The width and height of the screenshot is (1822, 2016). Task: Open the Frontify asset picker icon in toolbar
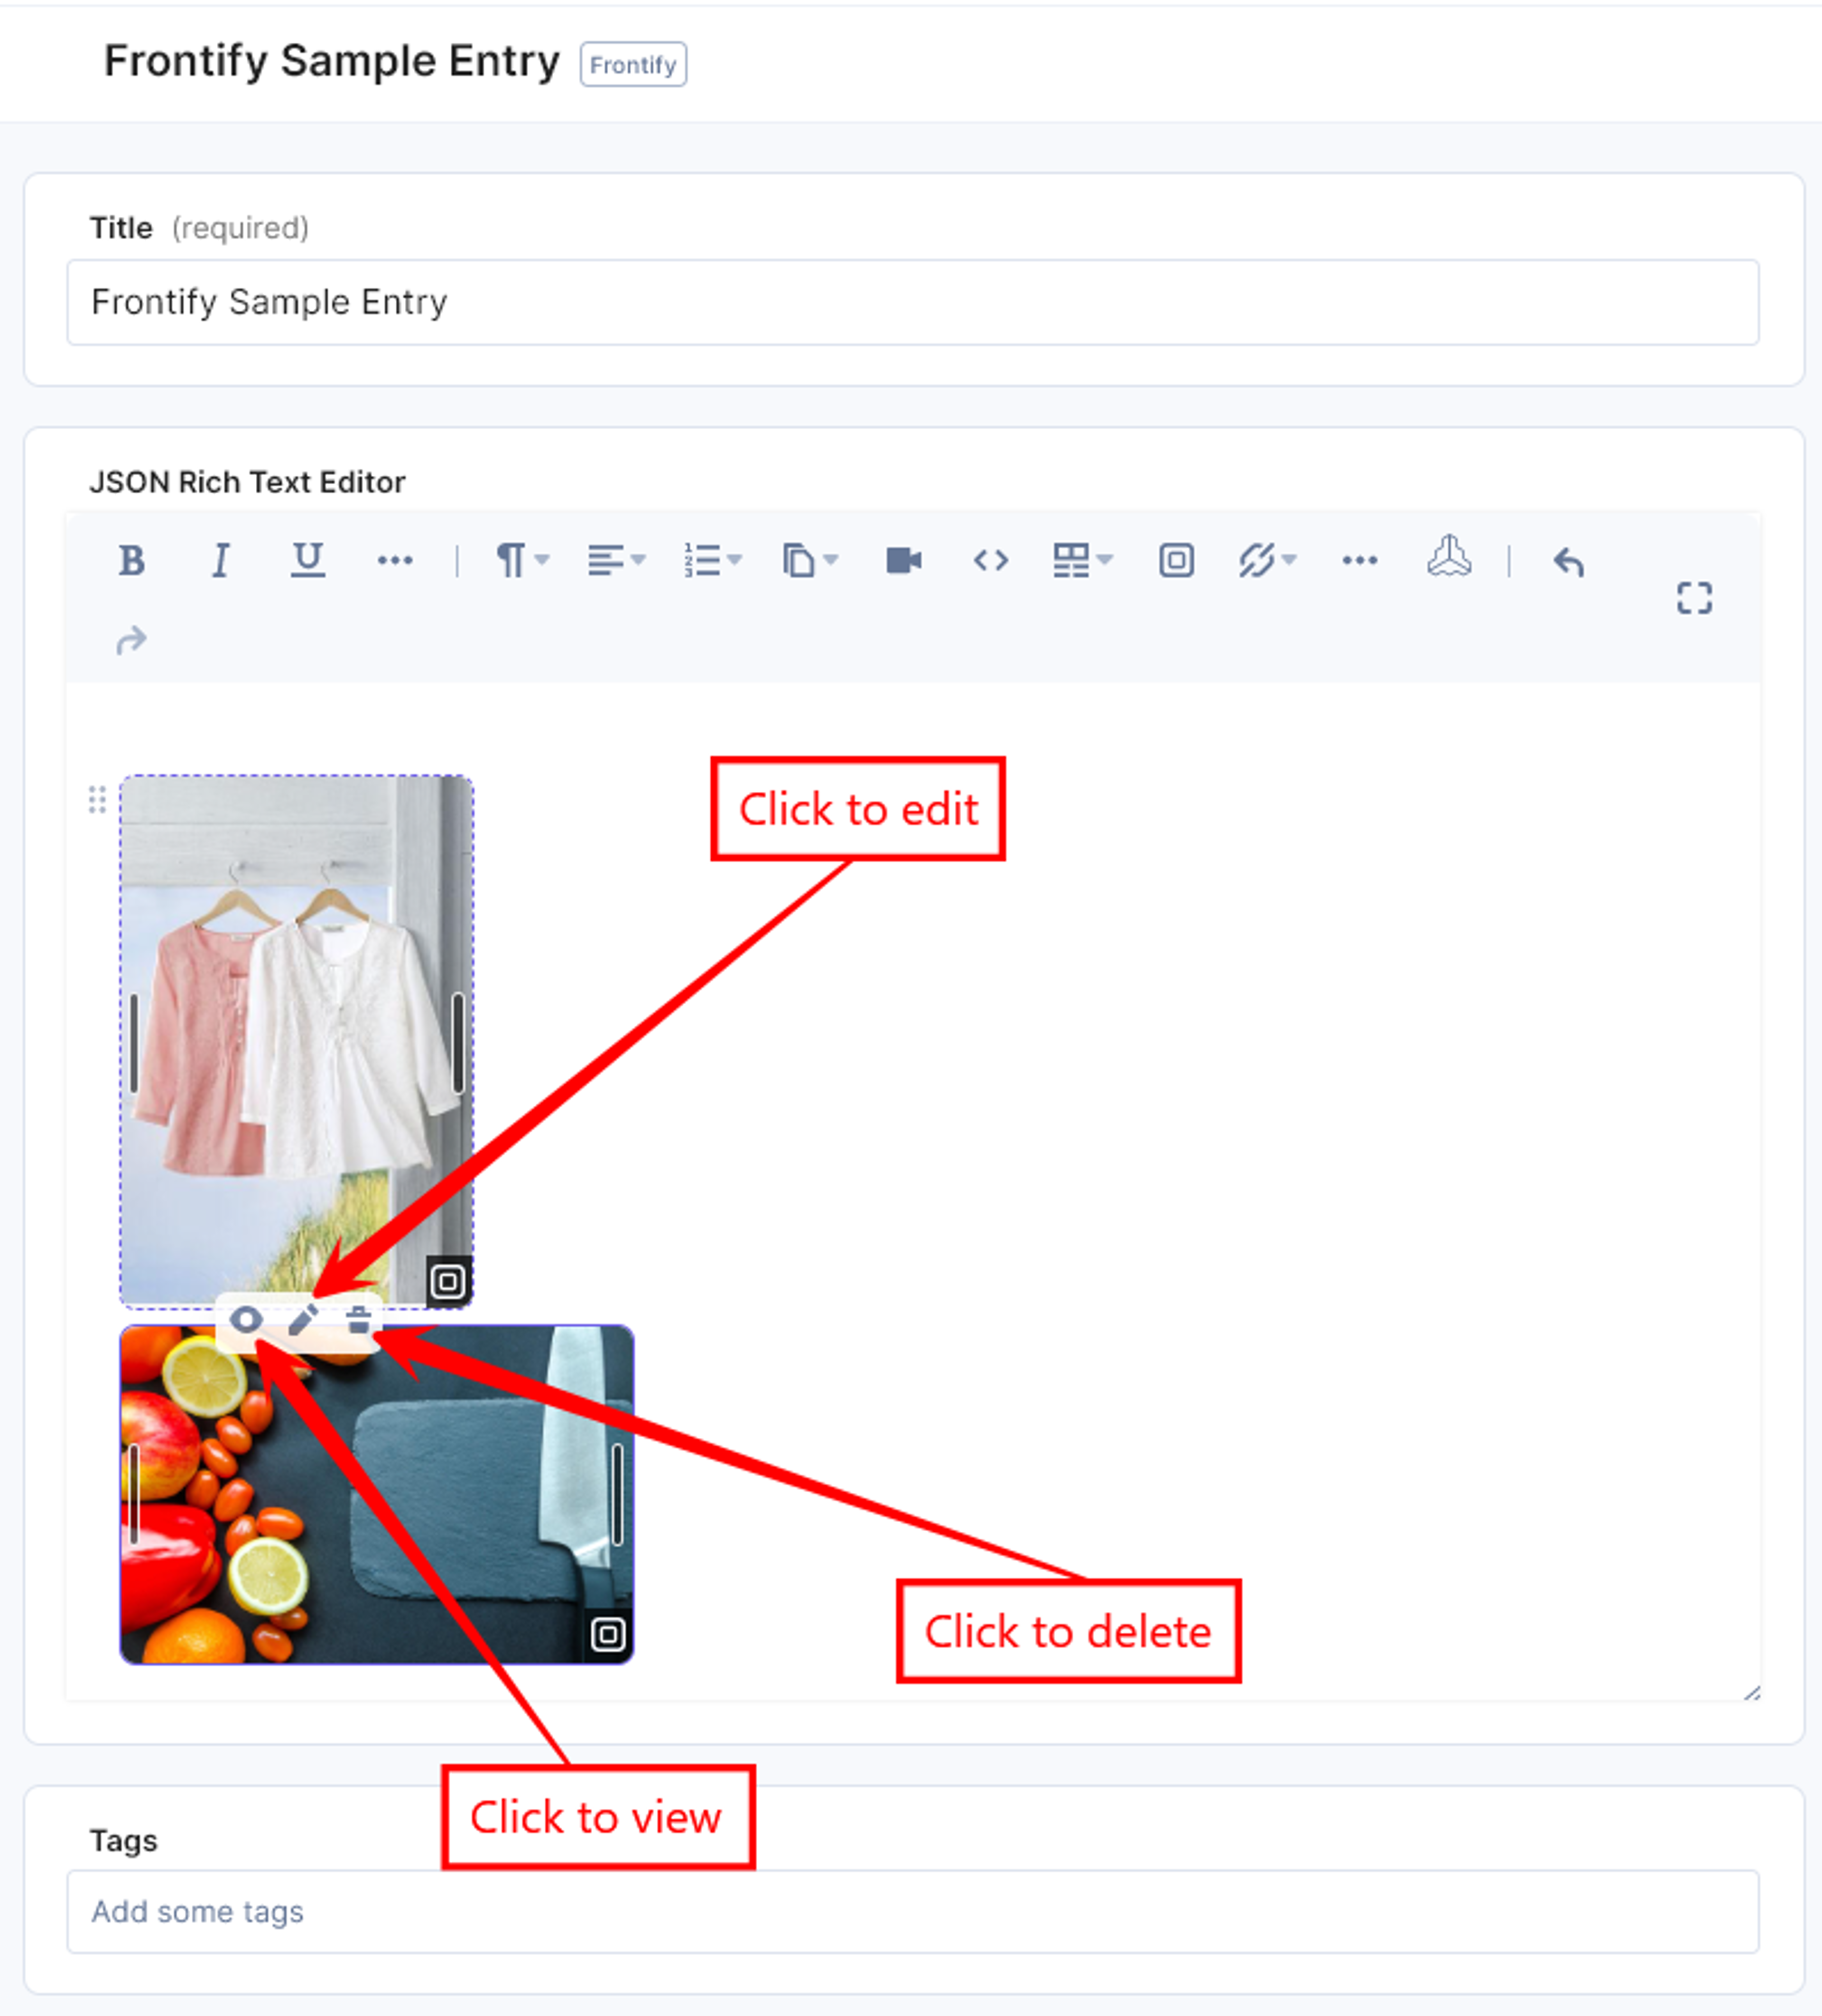click(1448, 556)
